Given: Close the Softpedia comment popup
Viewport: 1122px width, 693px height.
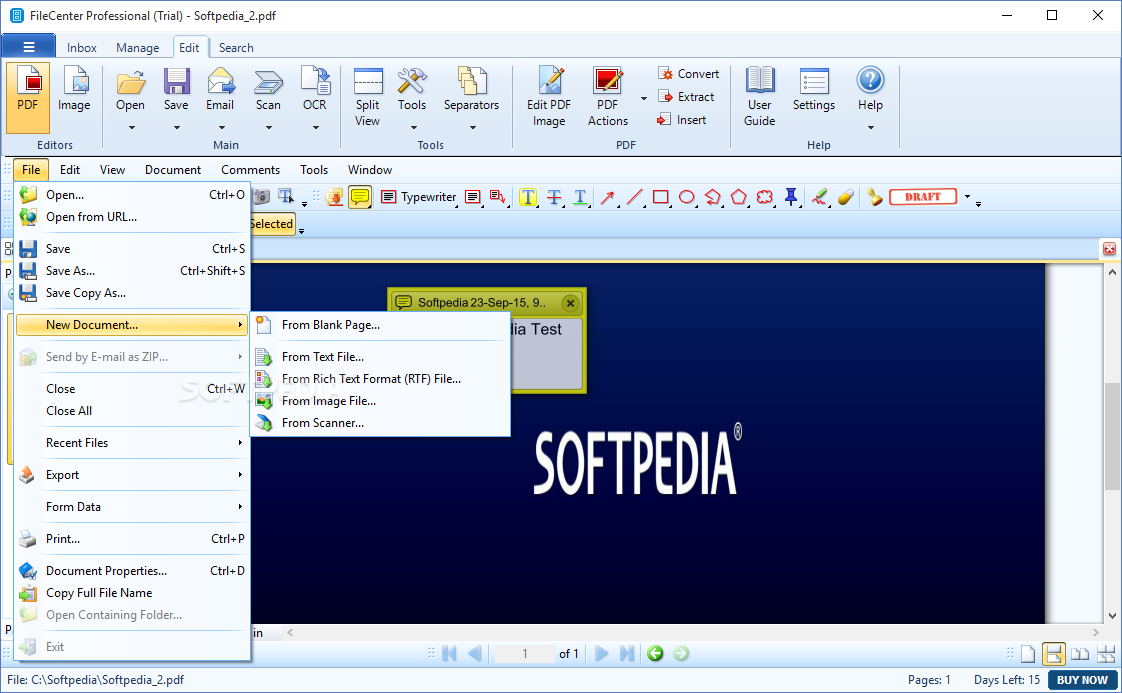Looking at the screenshot, I should 570,303.
